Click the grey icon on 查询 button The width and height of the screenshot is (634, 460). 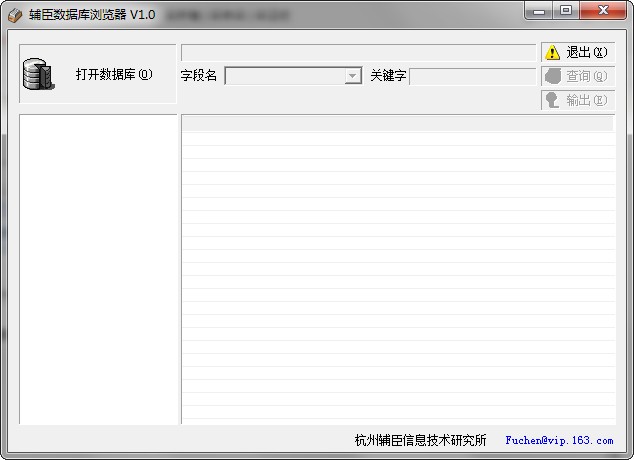(553, 76)
